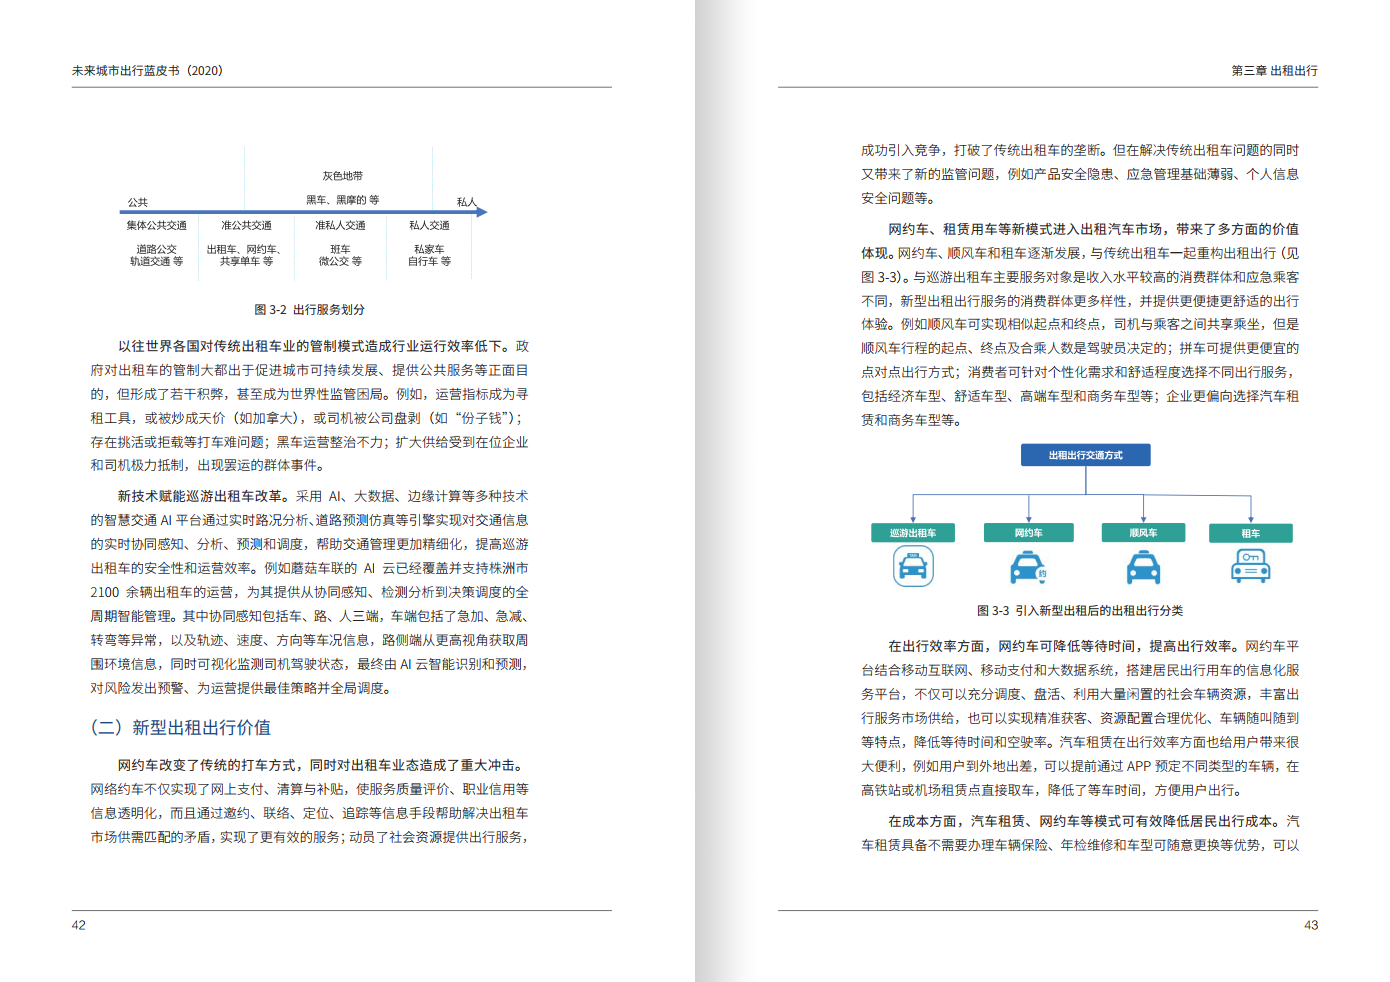Click the arrowhead of the blue axis line

[x=482, y=212]
